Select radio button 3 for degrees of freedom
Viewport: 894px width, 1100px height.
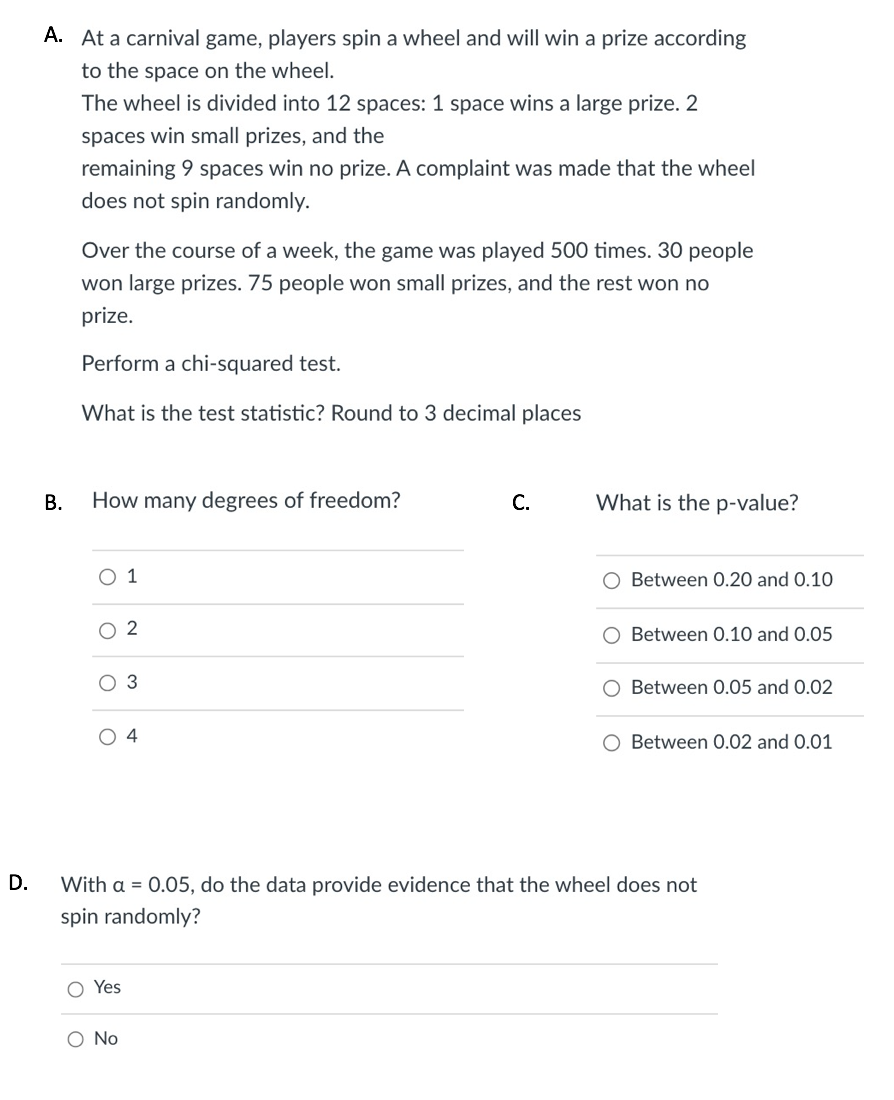pyautogui.click(x=106, y=682)
